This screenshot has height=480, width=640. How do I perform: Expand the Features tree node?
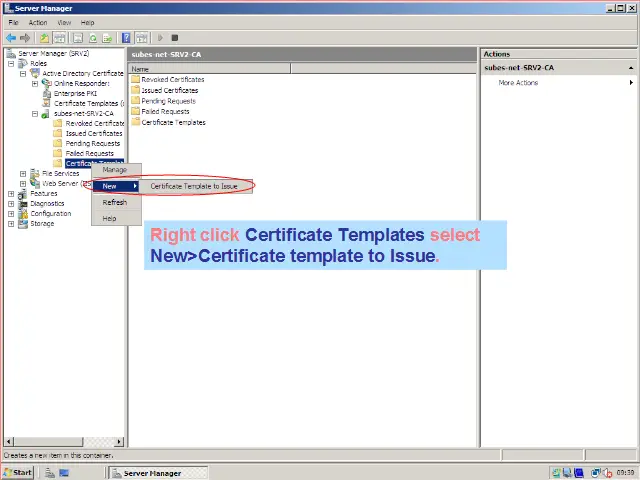click(x=11, y=194)
